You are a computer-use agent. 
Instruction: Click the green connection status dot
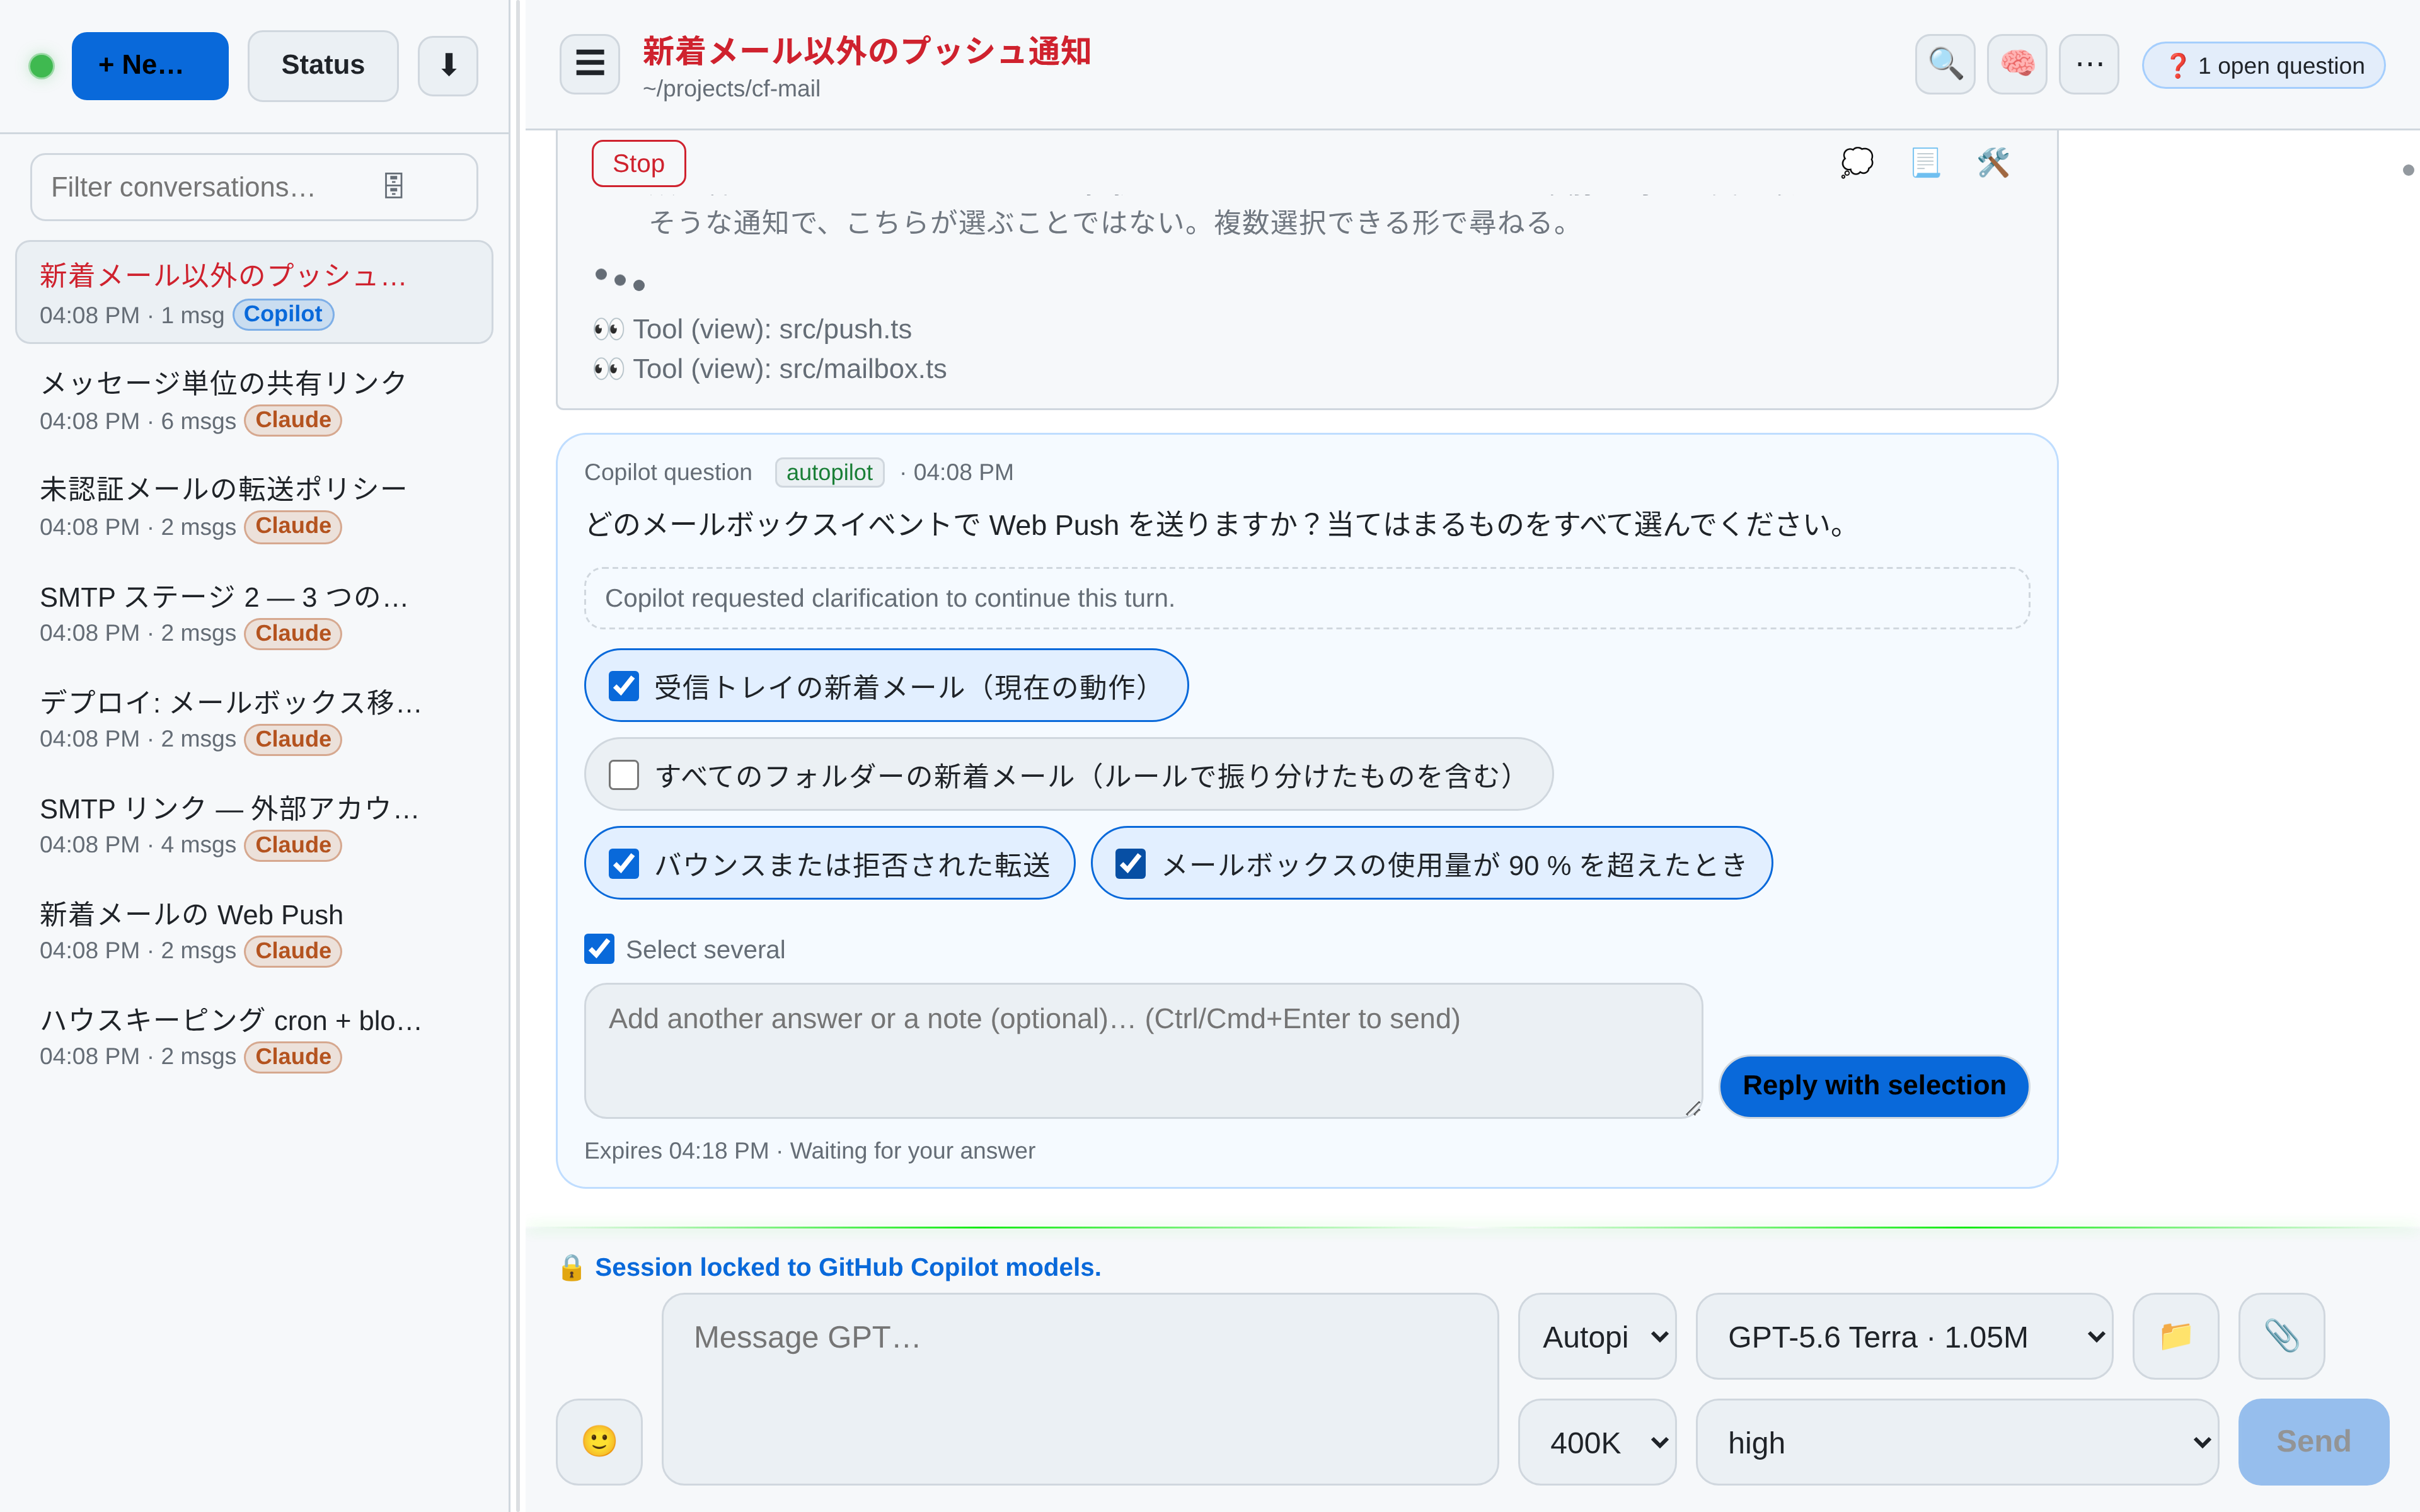41,65
